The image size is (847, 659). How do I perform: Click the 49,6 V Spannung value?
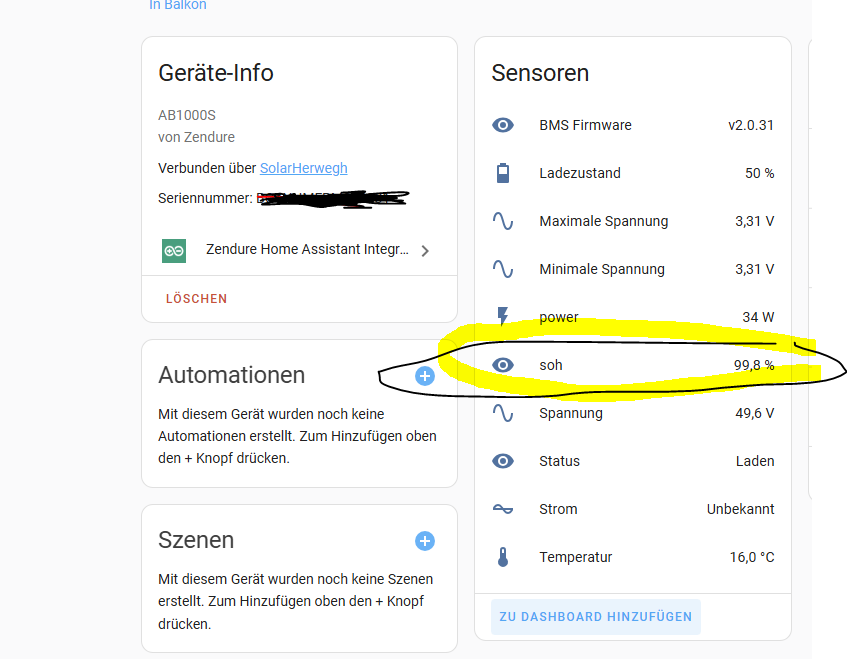point(755,413)
